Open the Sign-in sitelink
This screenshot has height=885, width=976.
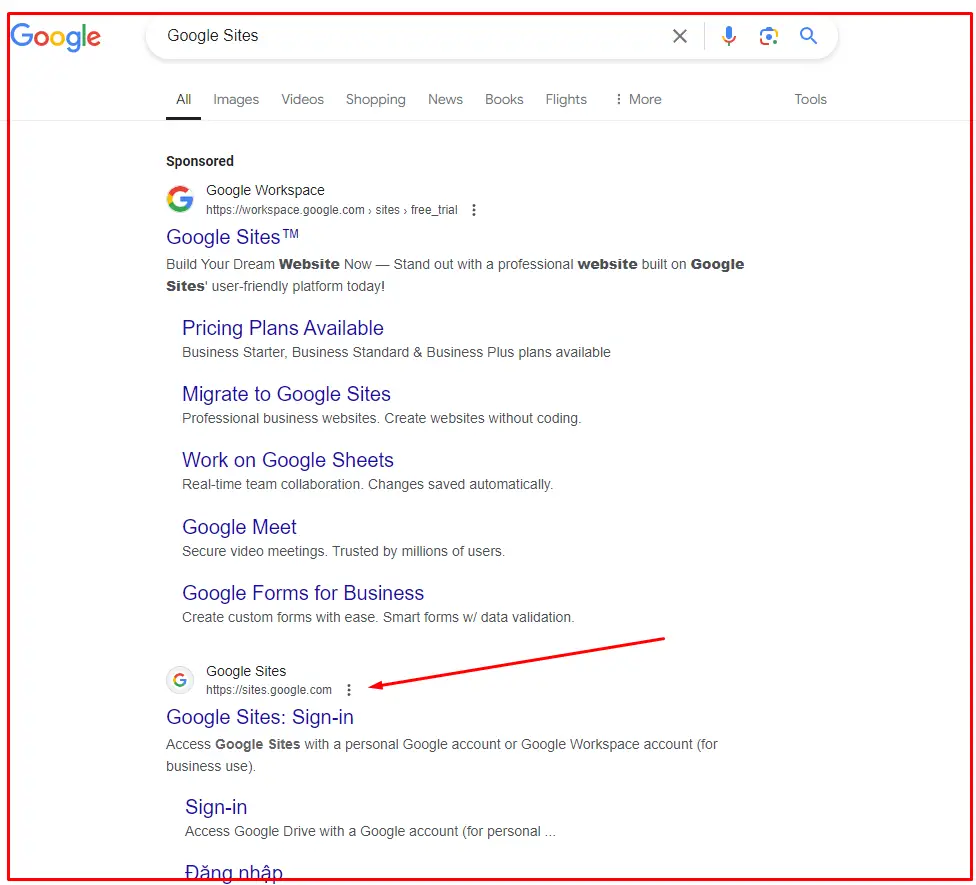point(216,807)
